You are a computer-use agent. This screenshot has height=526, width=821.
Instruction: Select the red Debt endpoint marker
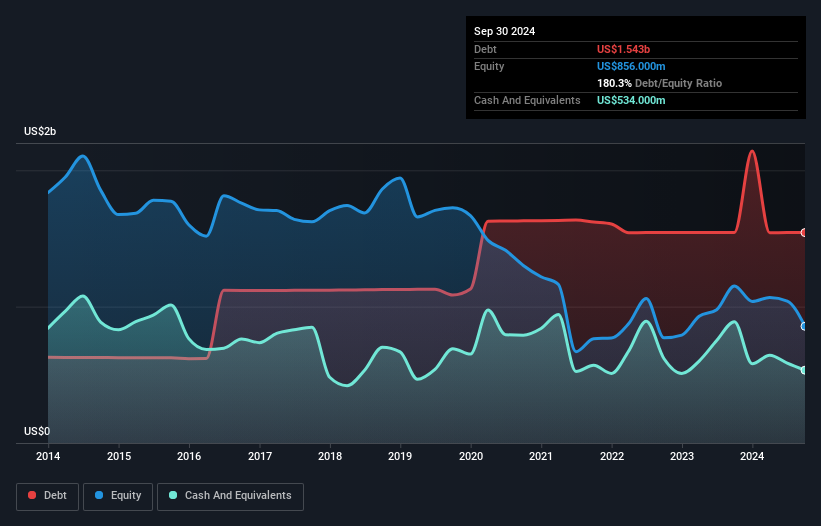point(804,232)
